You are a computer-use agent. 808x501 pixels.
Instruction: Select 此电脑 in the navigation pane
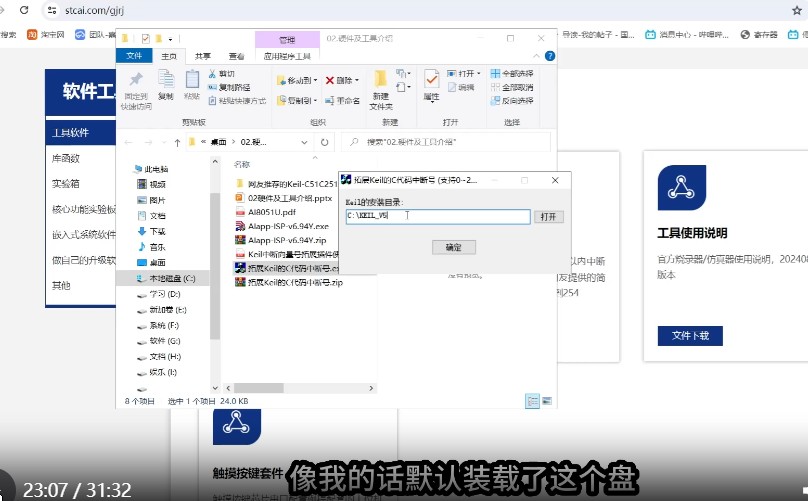(x=150, y=169)
